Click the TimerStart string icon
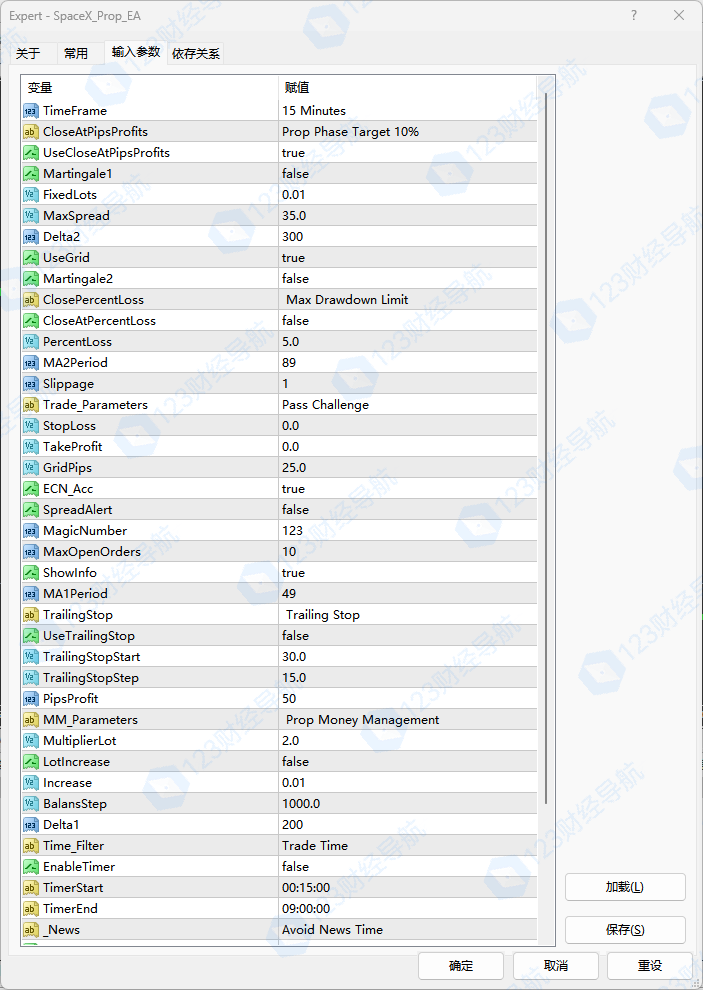The width and height of the screenshot is (703, 990). tap(30, 888)
